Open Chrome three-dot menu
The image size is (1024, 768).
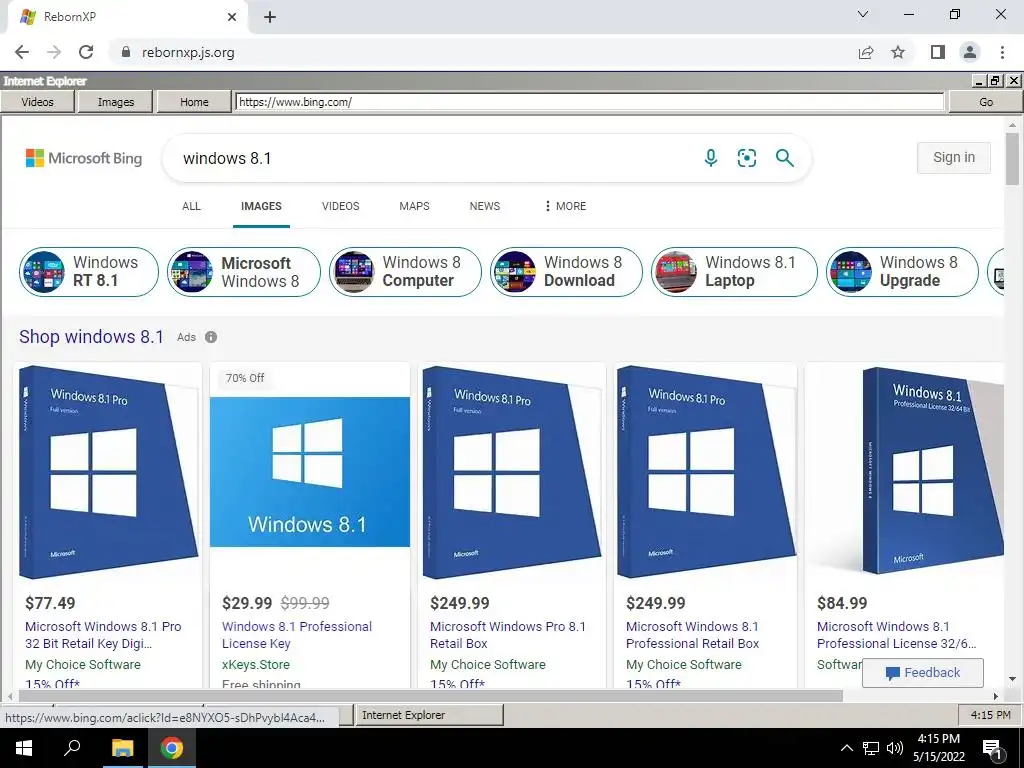pos(1002,52)
